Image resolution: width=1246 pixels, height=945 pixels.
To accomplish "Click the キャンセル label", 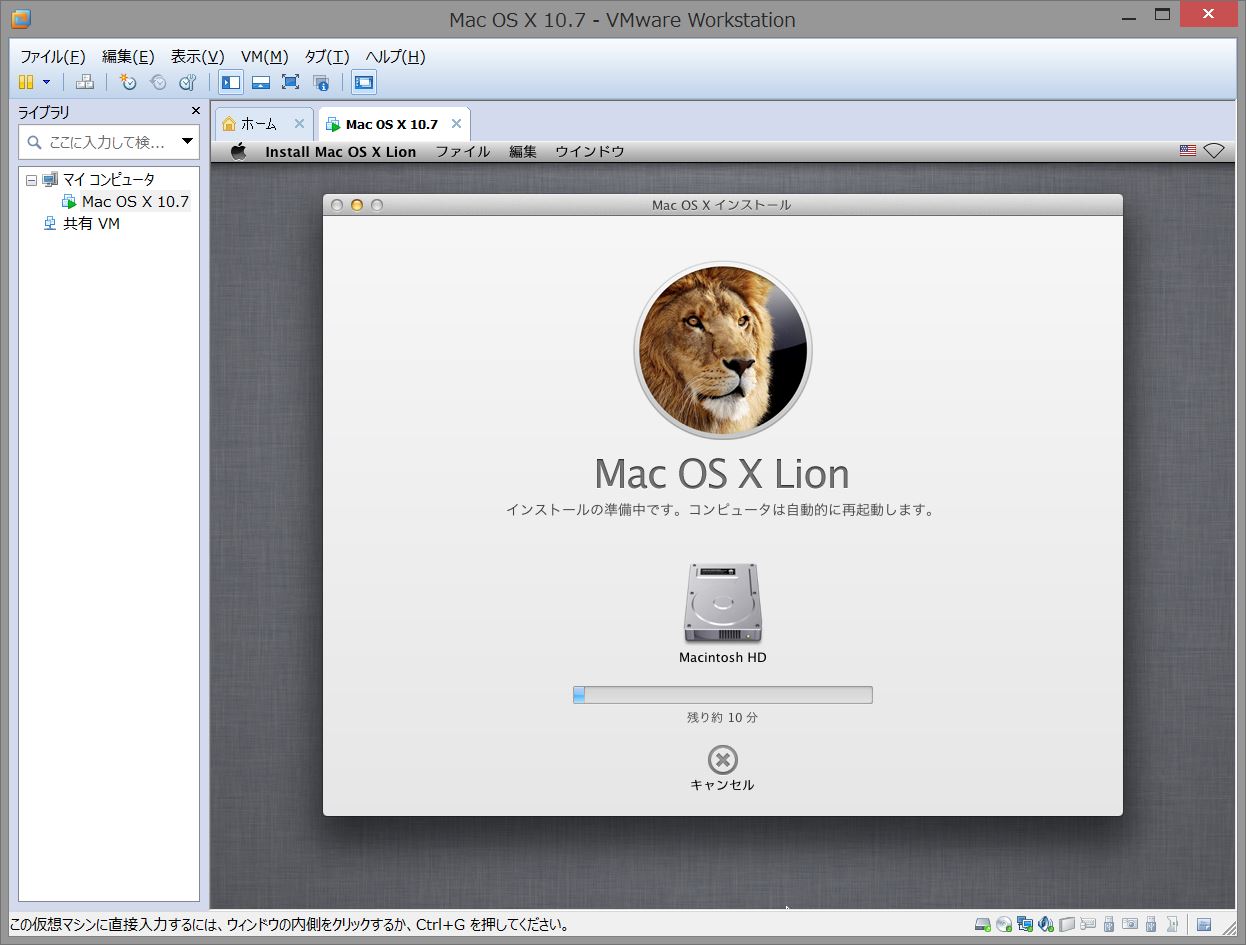I will coord(723,785).
